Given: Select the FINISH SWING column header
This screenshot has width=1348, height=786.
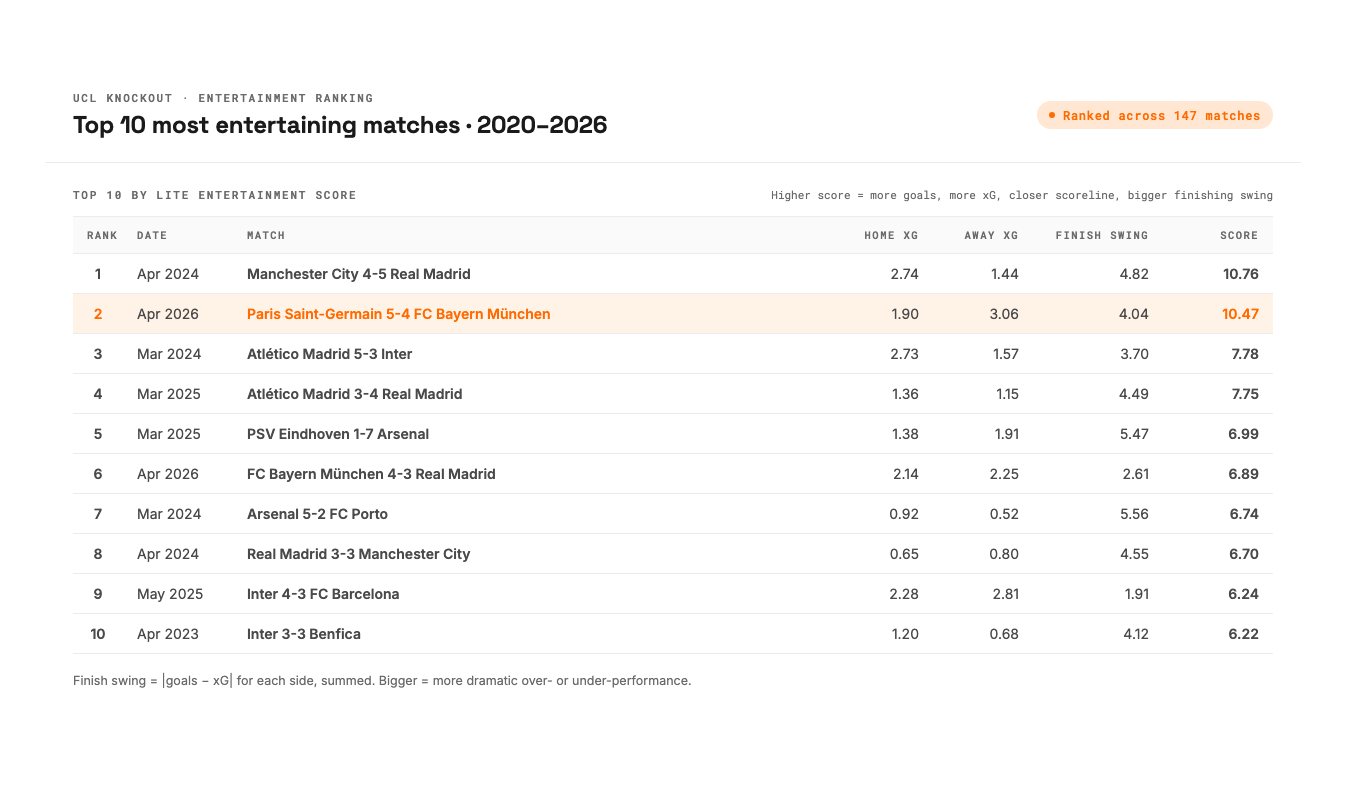Looking at the screenshot, I should pyautogui.click(x=1102, y=235).
